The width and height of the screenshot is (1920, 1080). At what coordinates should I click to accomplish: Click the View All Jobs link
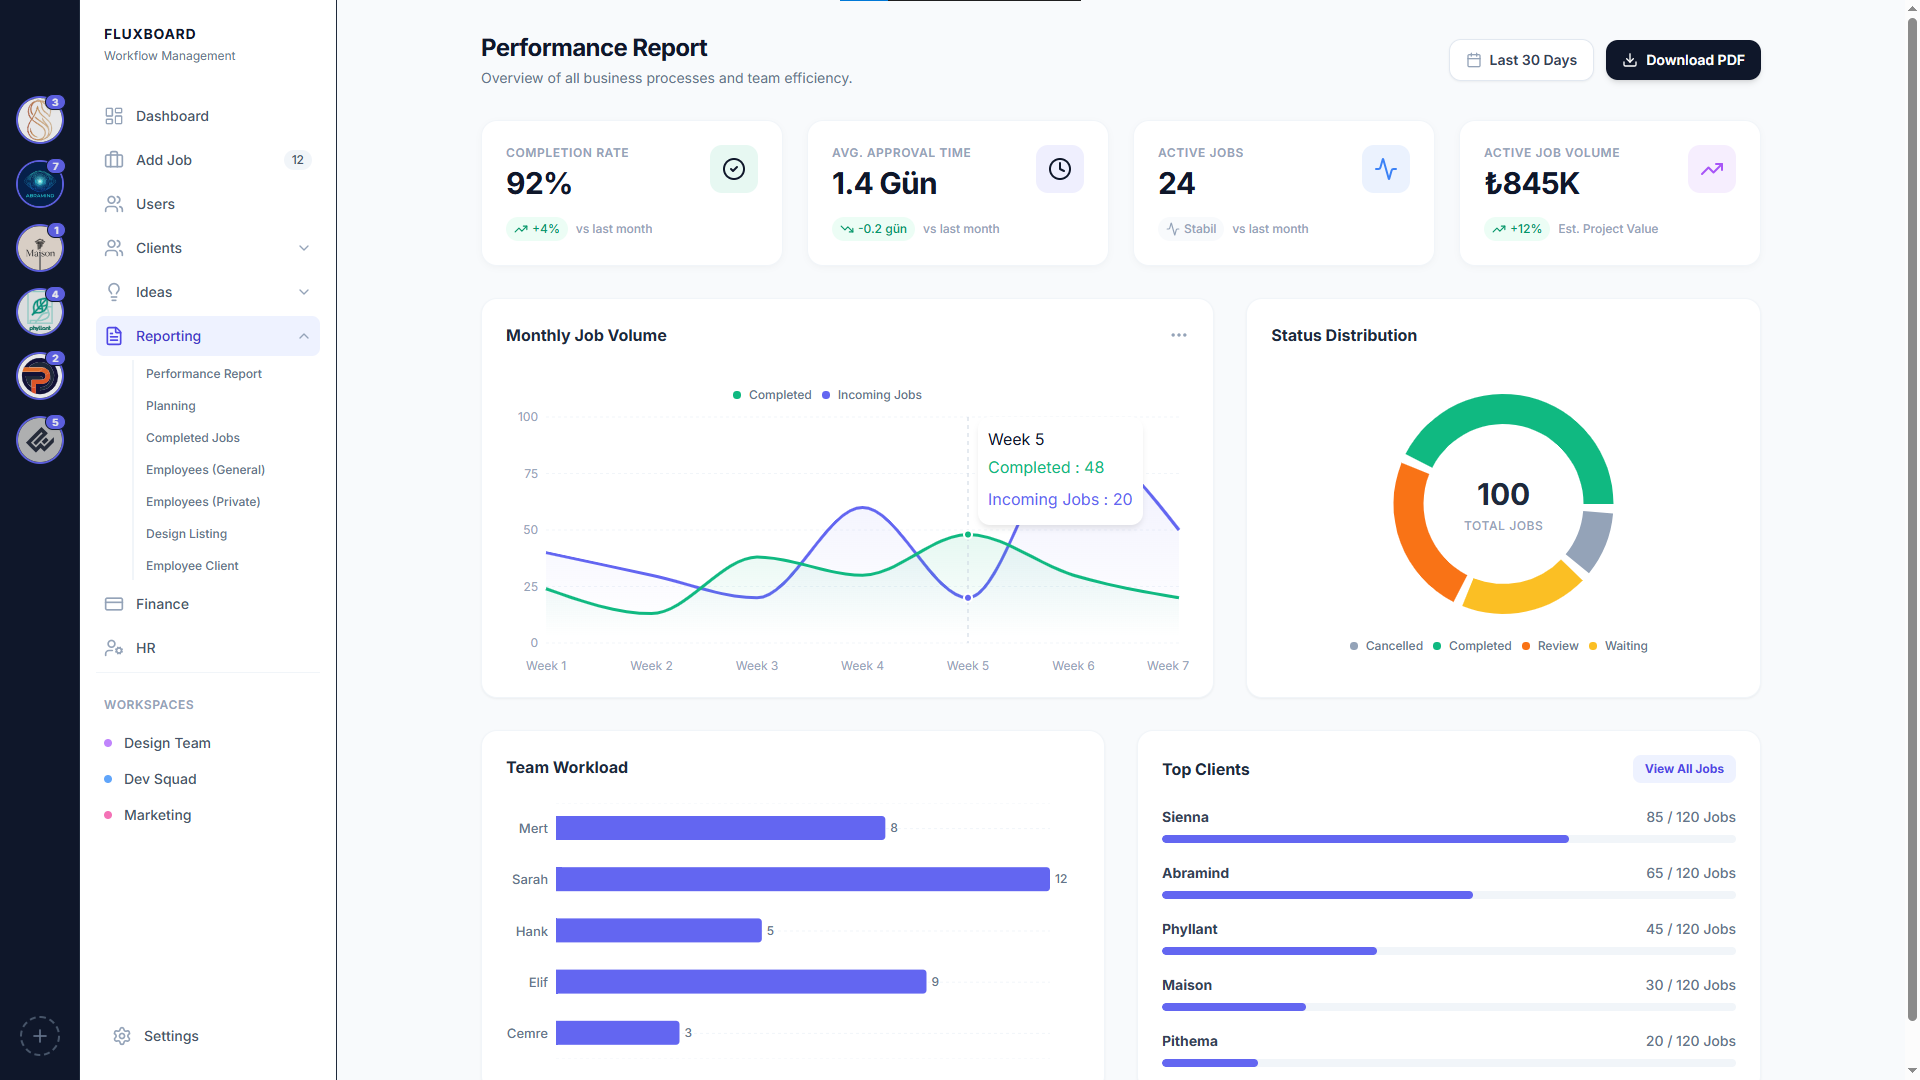pos(1684,769)
